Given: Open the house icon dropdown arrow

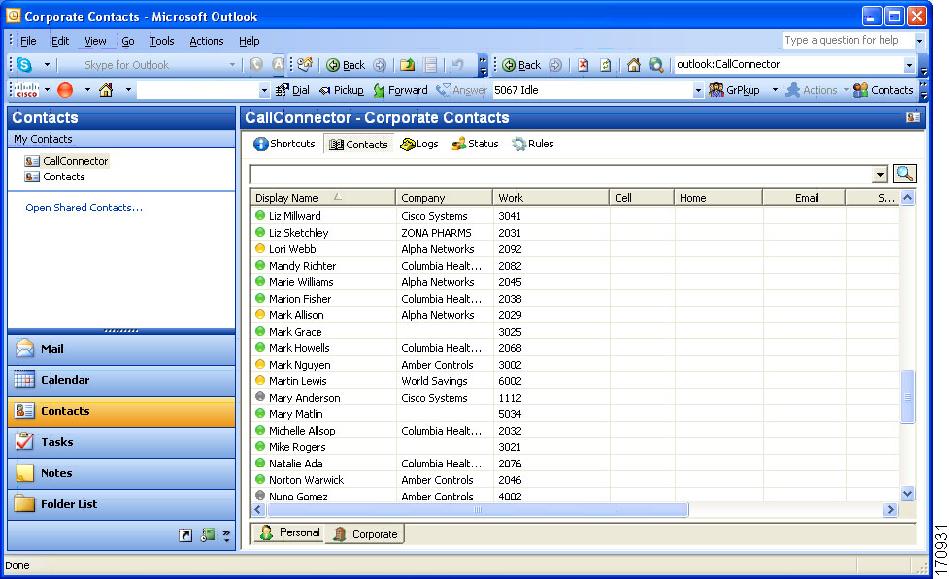Looking at the screenshot, I should point(128,90).
